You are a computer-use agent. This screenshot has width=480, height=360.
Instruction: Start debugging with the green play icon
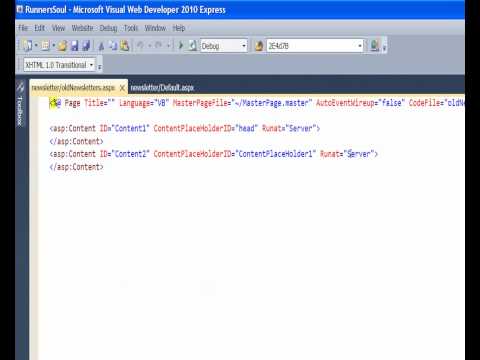(181, 45)
